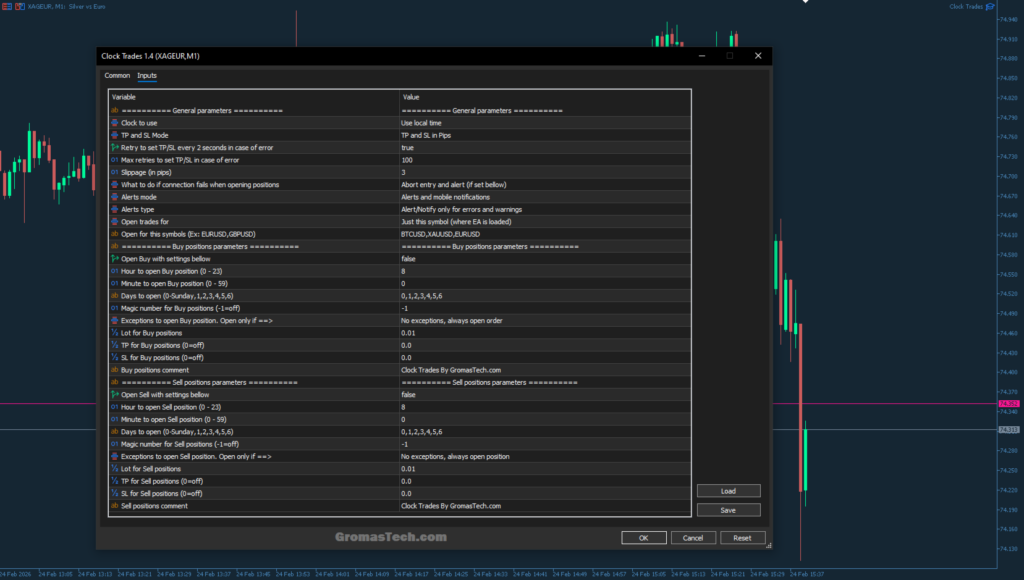Screen dimensions: 1024x580
Task: Open the 'Use local time' value dropdown
Action: (x=545, y=123)
